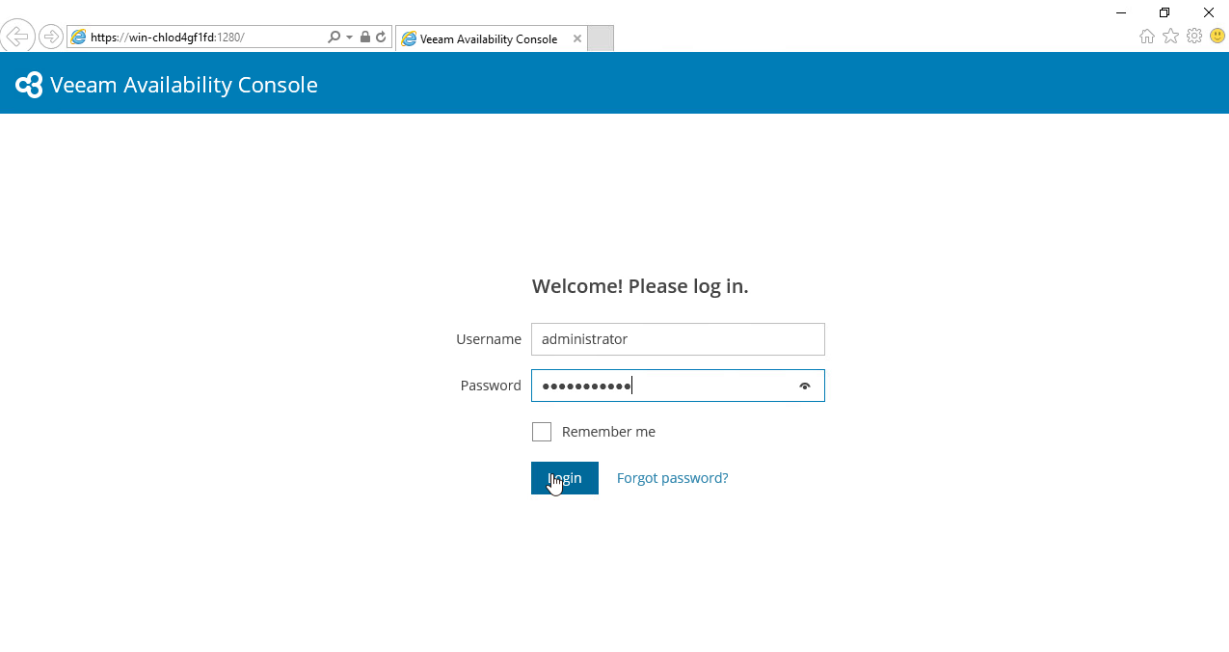Open the browser Home icon
The height and width of the screenshot is (652, 1229).
(1147, 36)
